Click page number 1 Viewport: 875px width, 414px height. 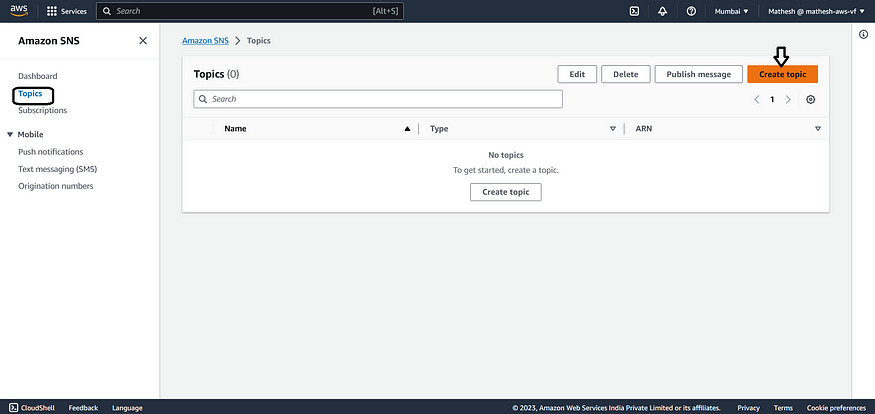pyautogui.click(x=772, y=99)
